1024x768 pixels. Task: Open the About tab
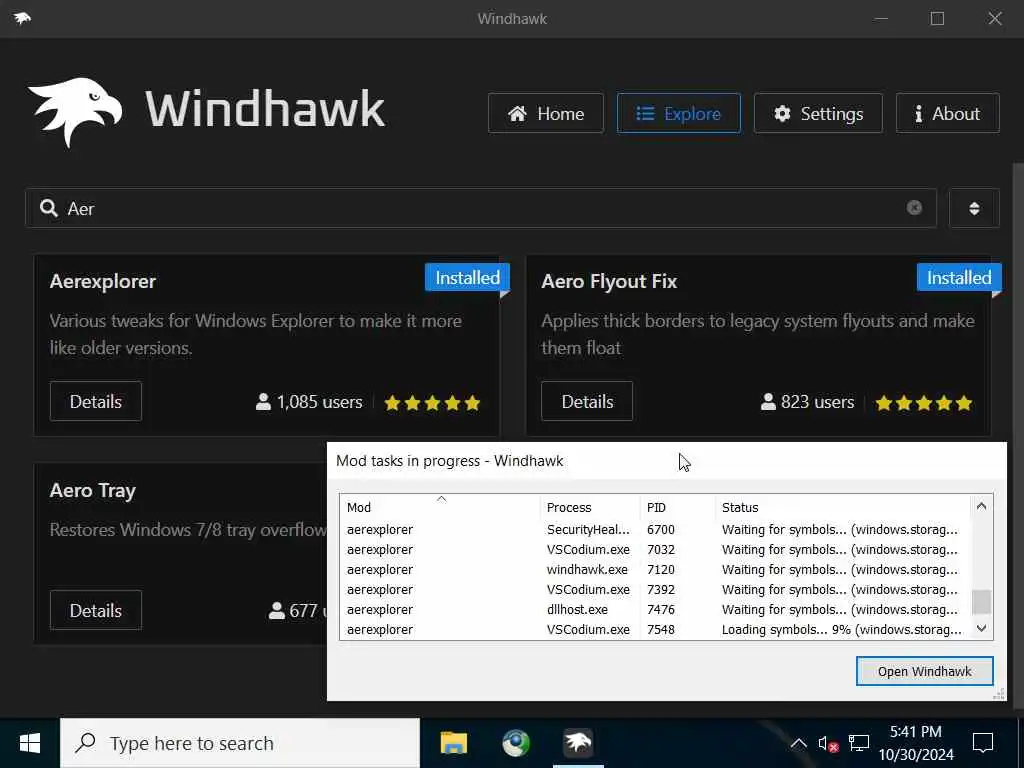tap(947, 114)
